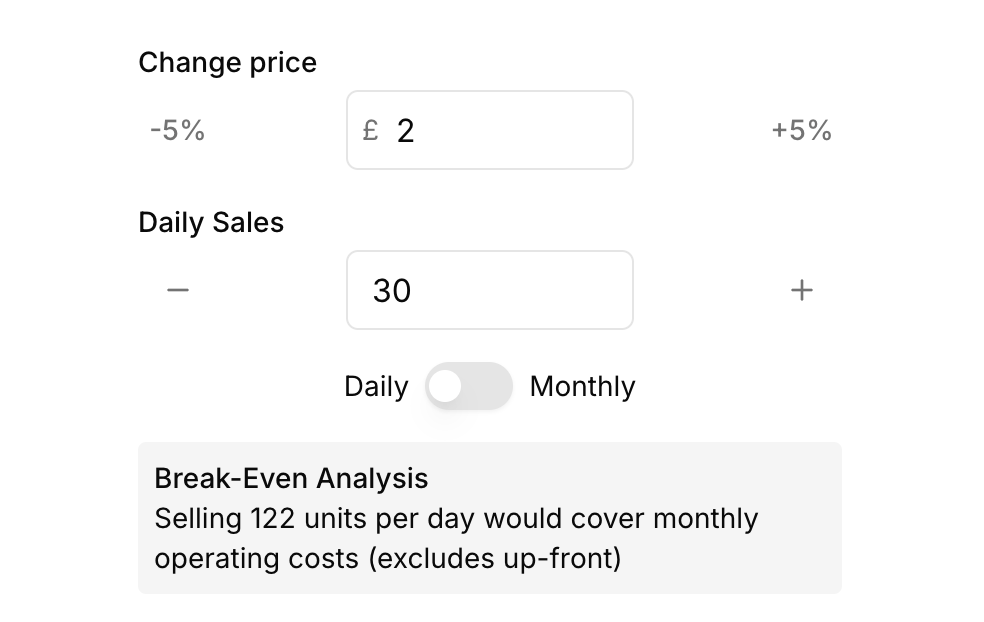Click the £ currency symbol
The height and width of the screenshot is (622, 984).
click(370, 130)
